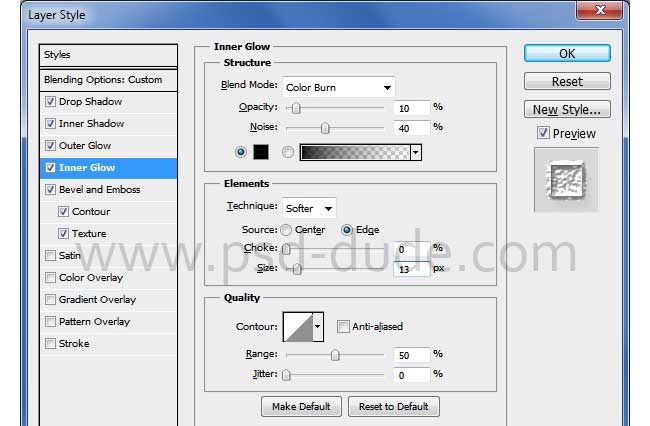The image size is (650, 426).
Task: Choose the gradient glow radio button
Action: pyautogui.click(x=288, y=152)
